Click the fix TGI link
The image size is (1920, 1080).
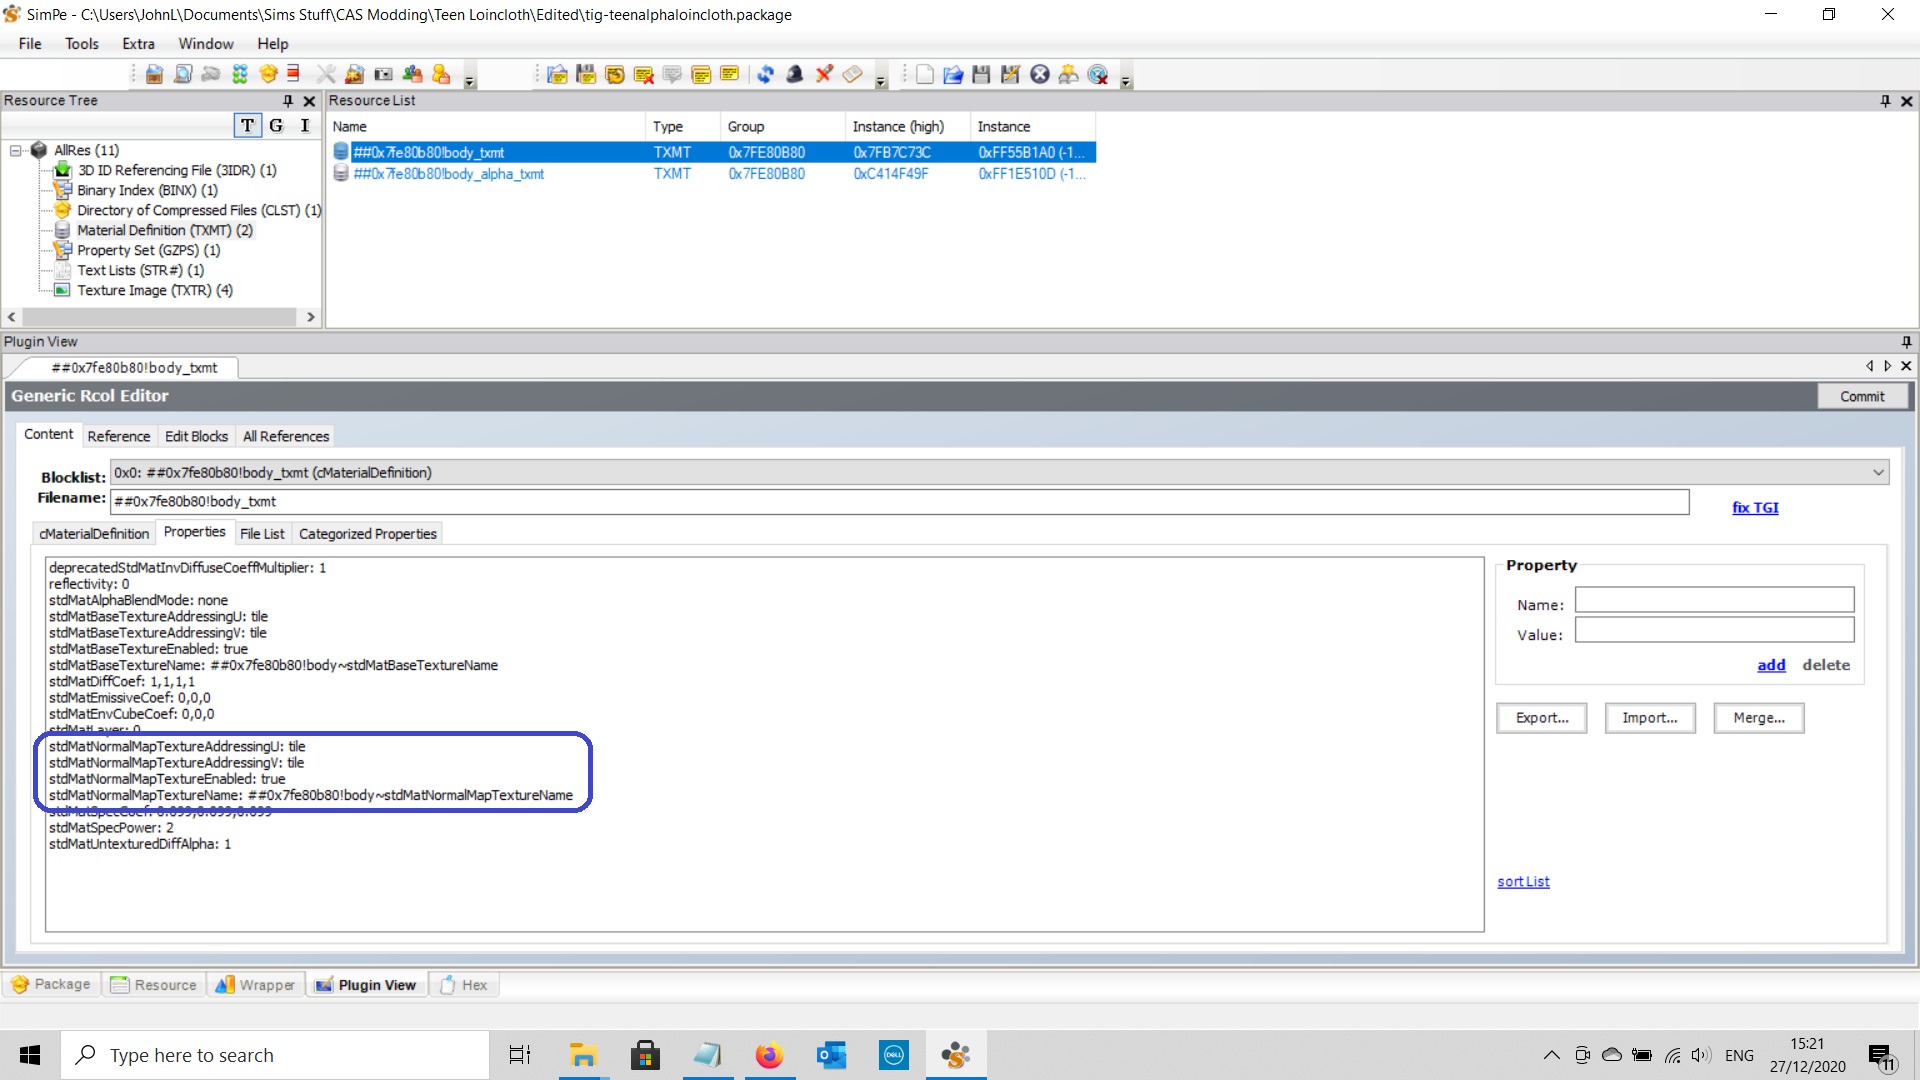pyautogui.click(x=1754, y=507)
